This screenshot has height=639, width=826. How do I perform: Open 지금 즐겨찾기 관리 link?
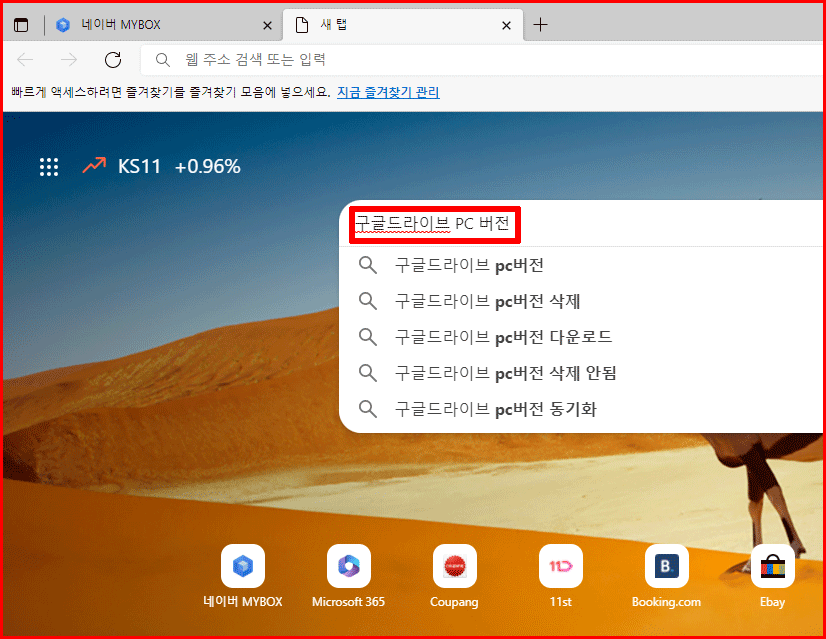click(x=388, y=93)
